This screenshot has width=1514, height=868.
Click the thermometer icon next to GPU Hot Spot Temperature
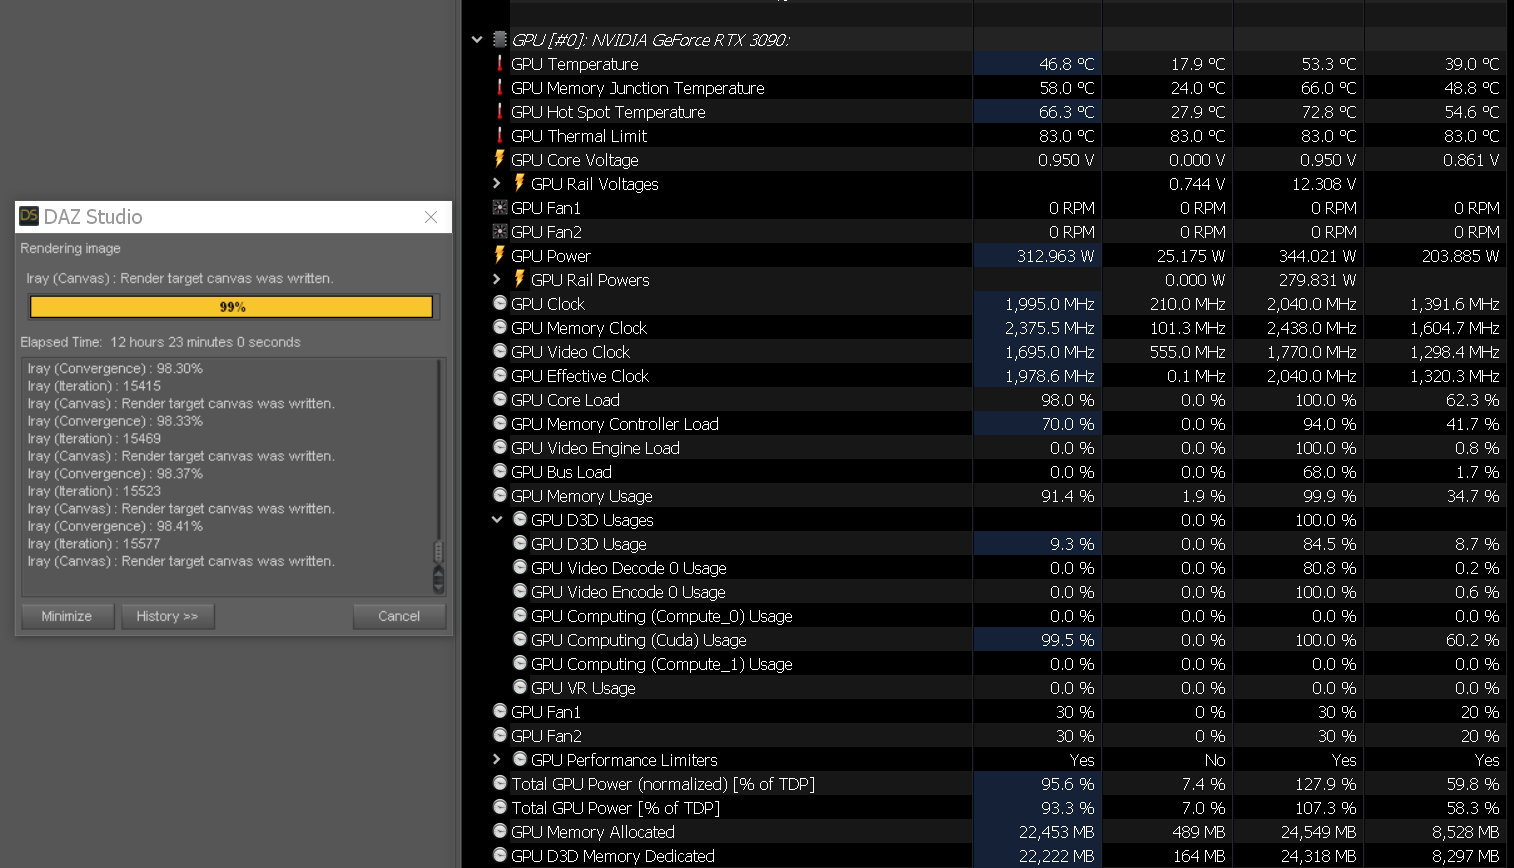coord(500,111)
